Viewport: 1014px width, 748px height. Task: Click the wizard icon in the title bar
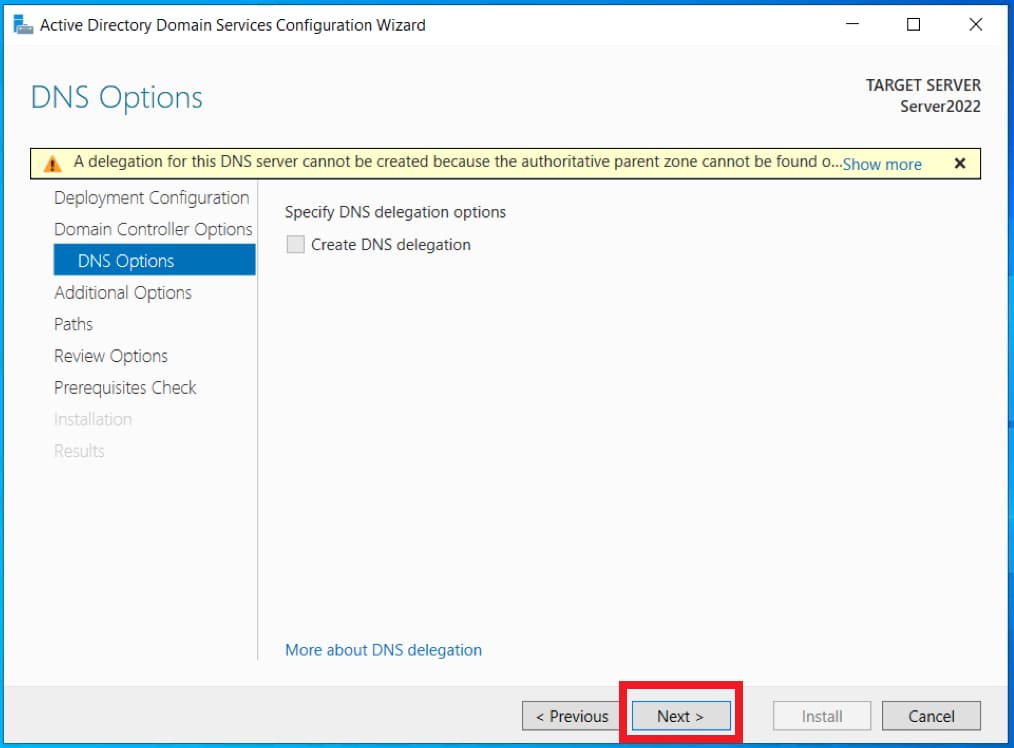point(22,25)
